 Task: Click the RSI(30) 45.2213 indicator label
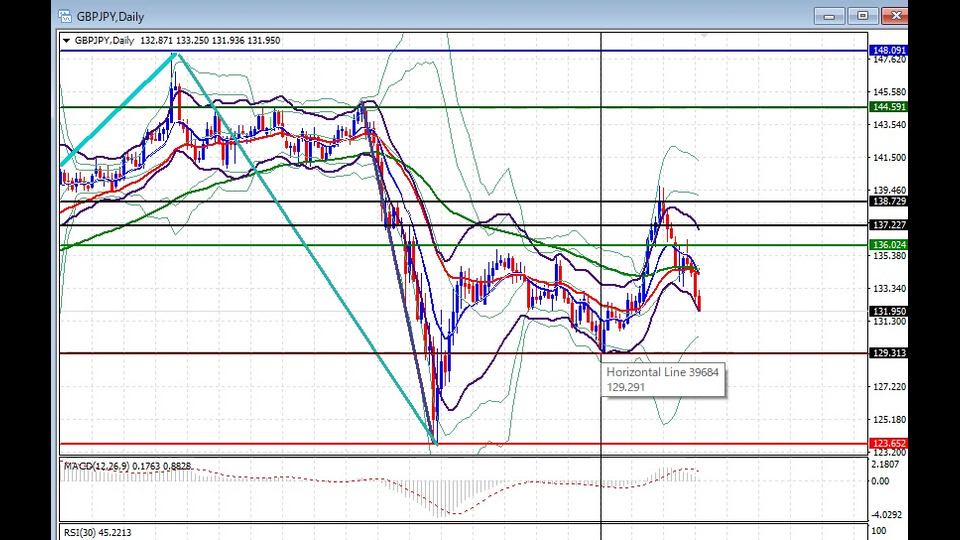pyautogui.click(x=97, y=533)
